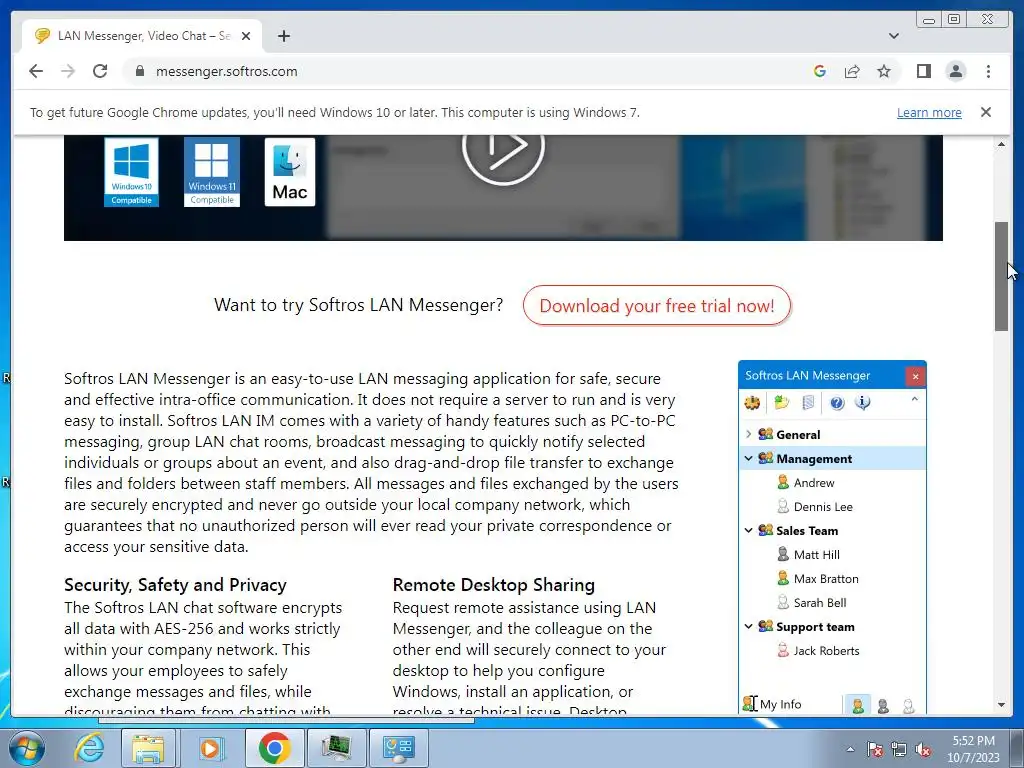Screen dimensions: 1024x768
Task: Click the muted volume icon in tray
Action: (x=923, y=750)
